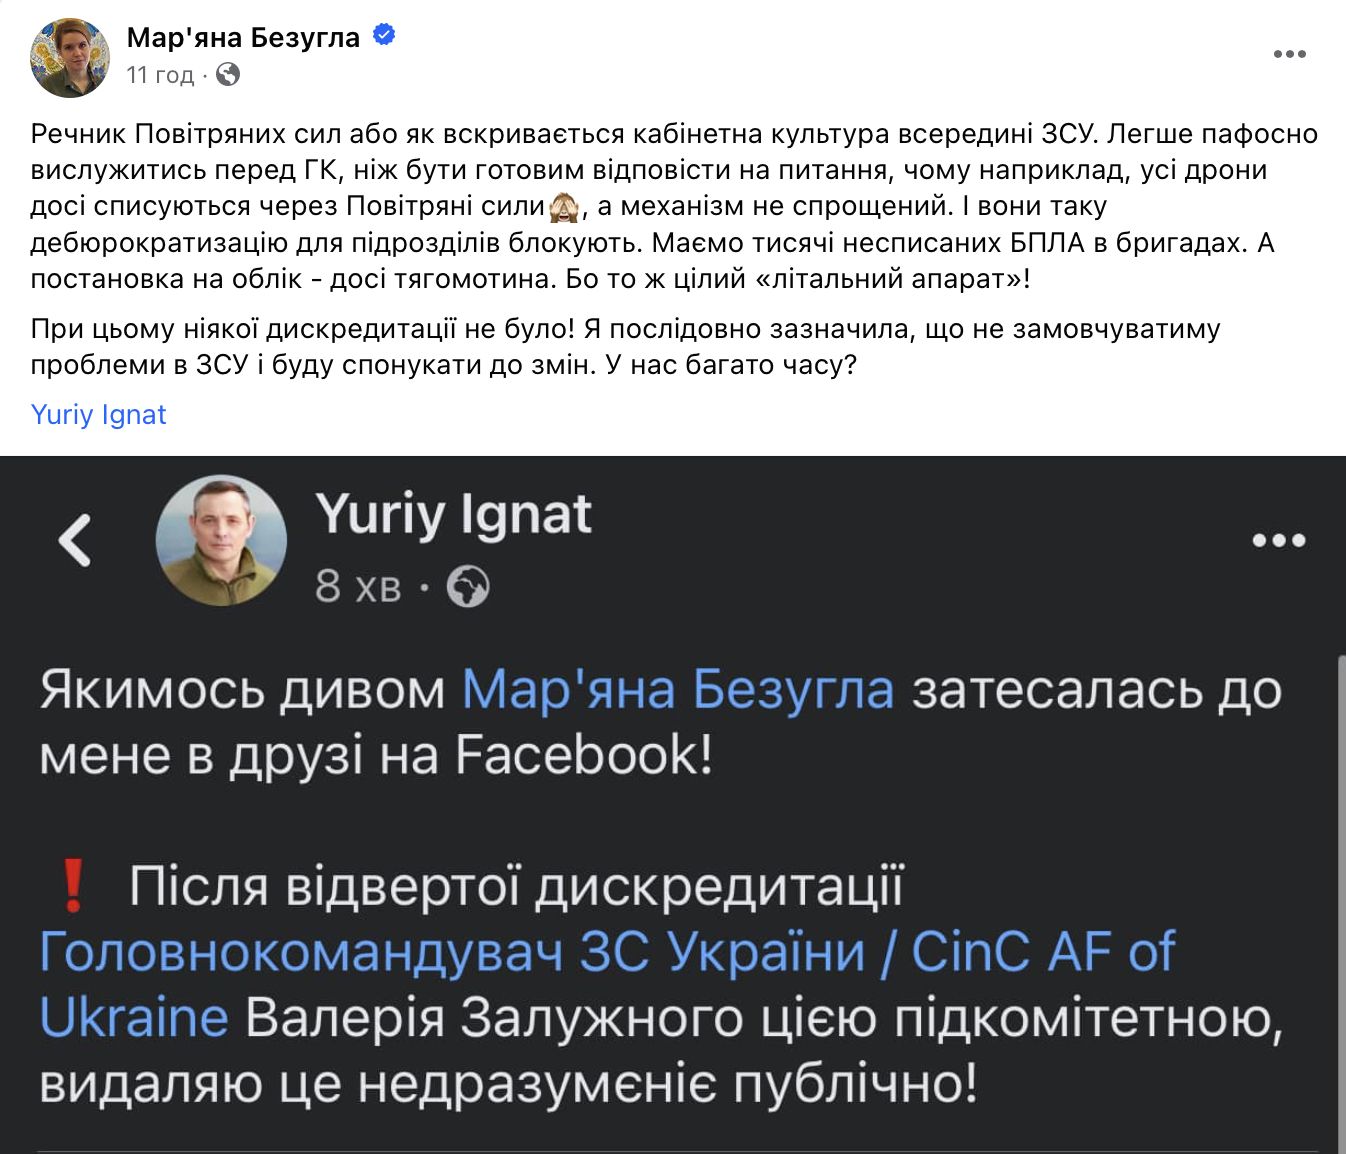Click the public audience globe icon
Image resolution: width=1346 pixels, height=1154 pixels.
click(x=228, y=74)
